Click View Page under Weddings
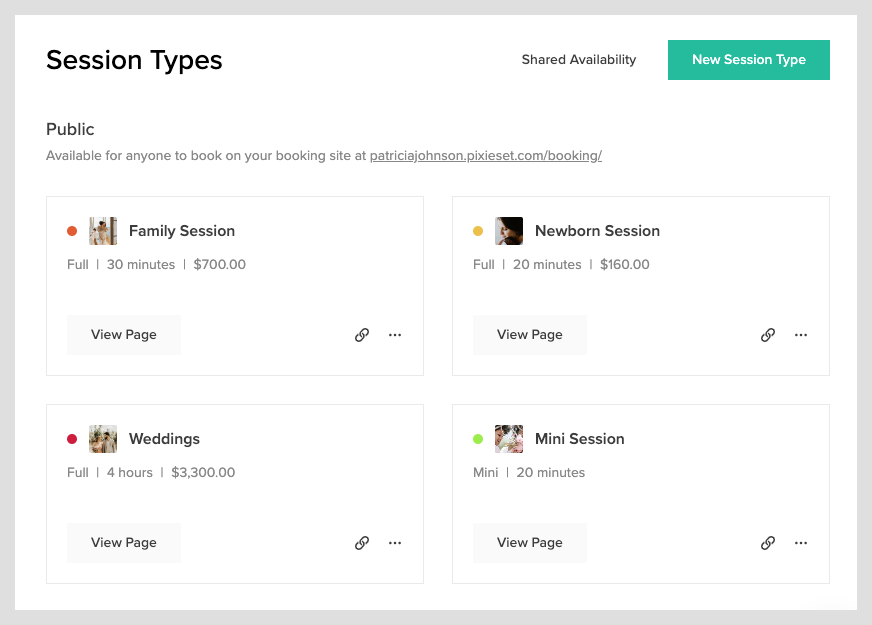This screenshot has height=625, width=872. click(x=123, y=542)
